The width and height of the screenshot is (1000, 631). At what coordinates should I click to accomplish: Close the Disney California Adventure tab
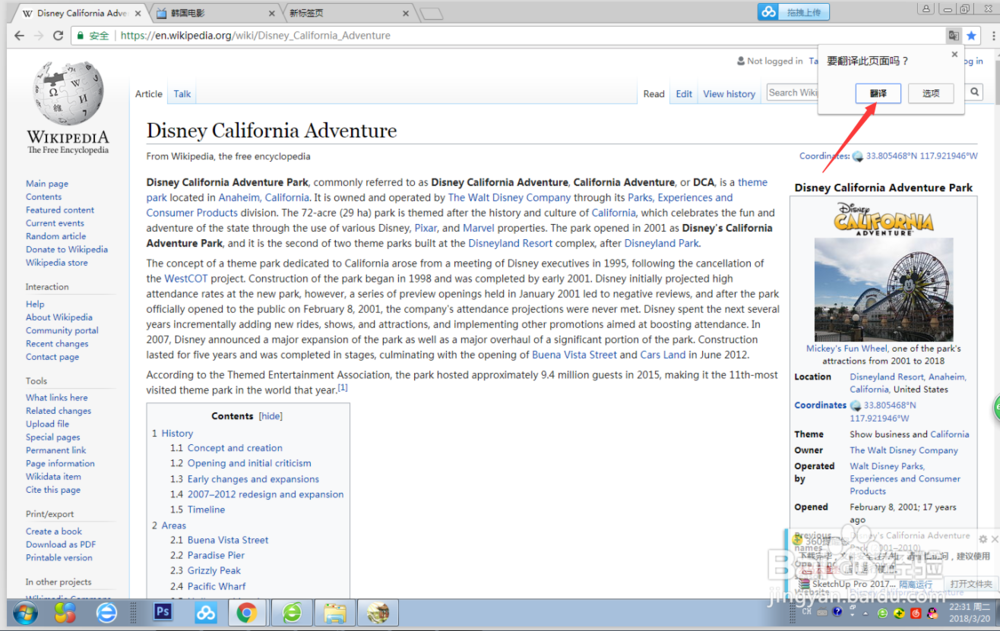click(138, 13)
